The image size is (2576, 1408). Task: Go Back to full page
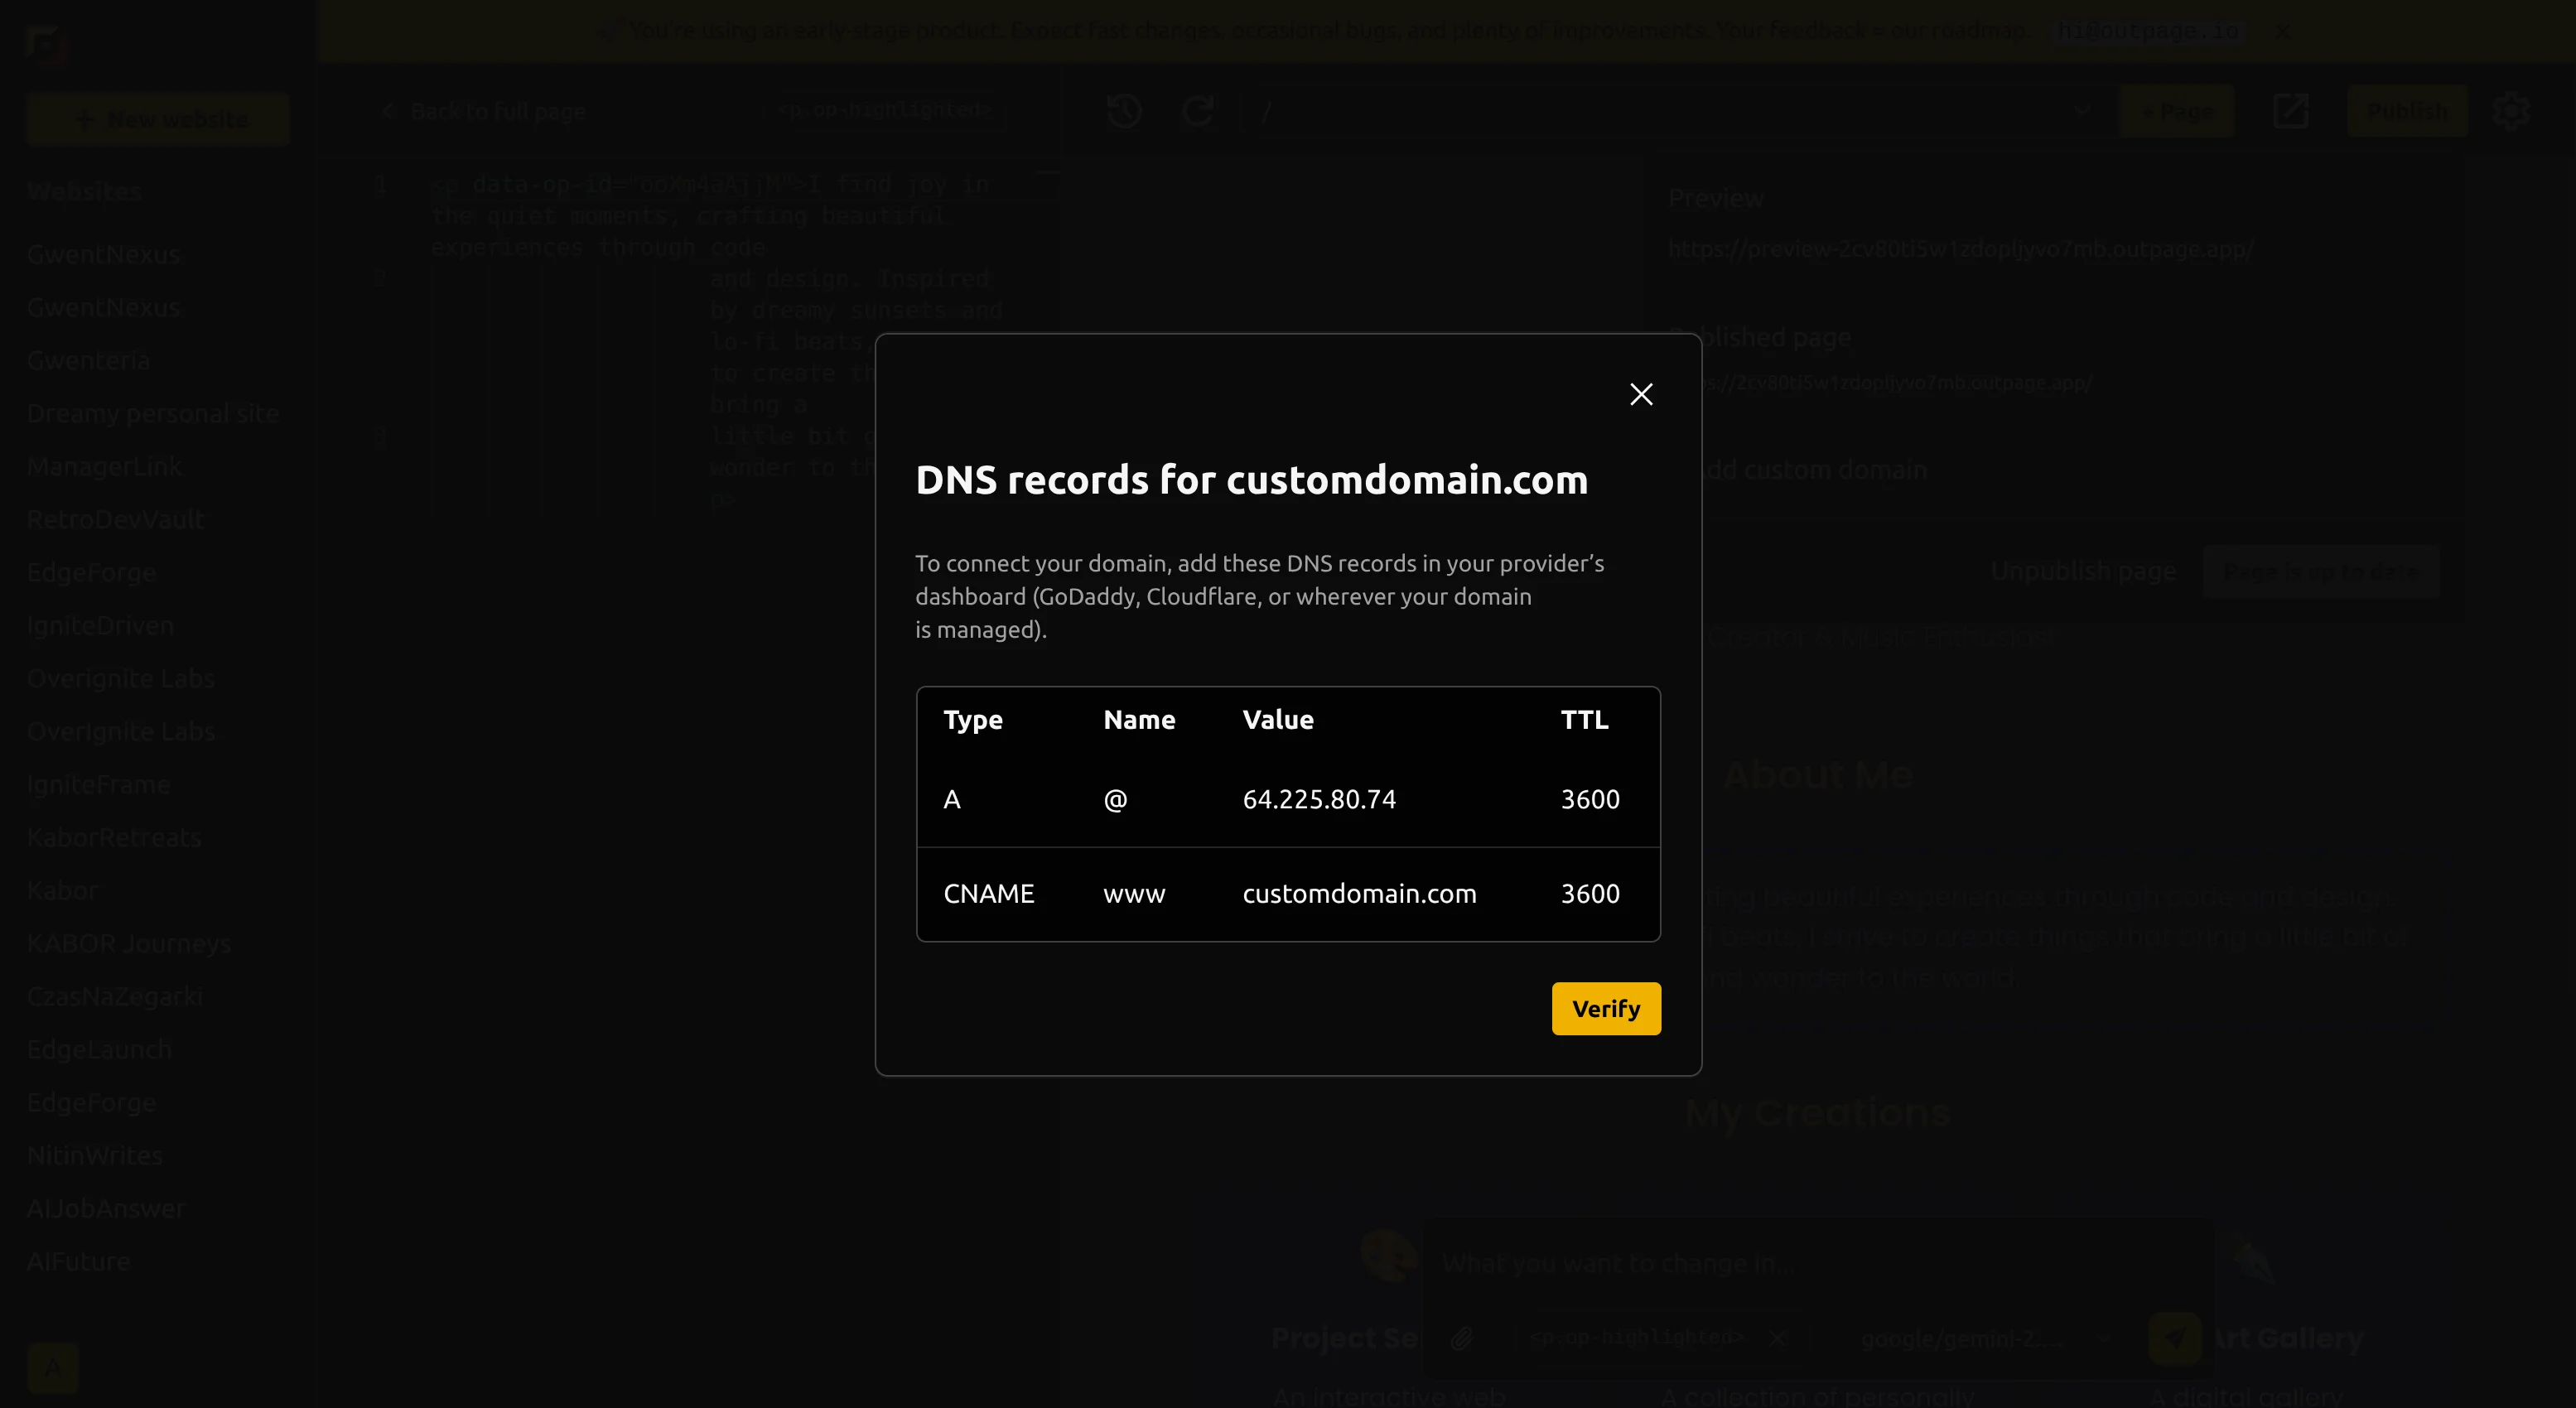point(485,111)
